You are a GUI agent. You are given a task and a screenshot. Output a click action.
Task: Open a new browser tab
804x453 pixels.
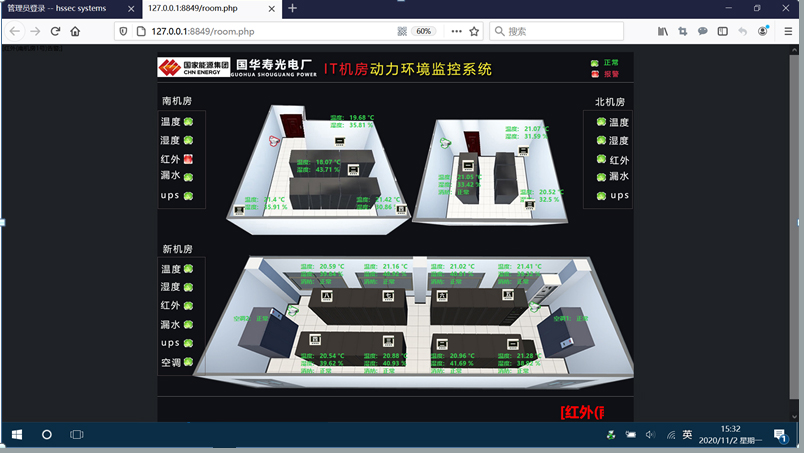(293, 8)
